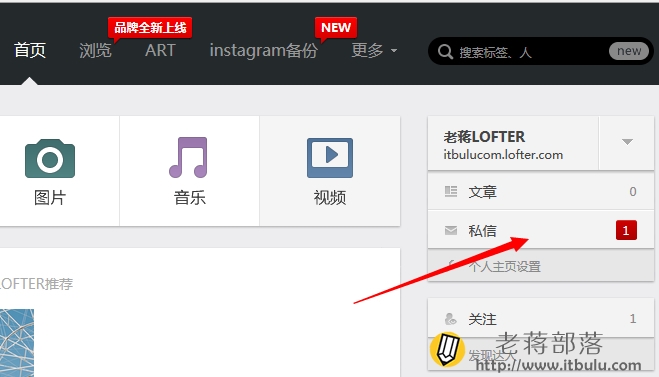Click the 品牌全新上线 red badge
Viewport: 659px width, 377px height.
click(150, 28)
